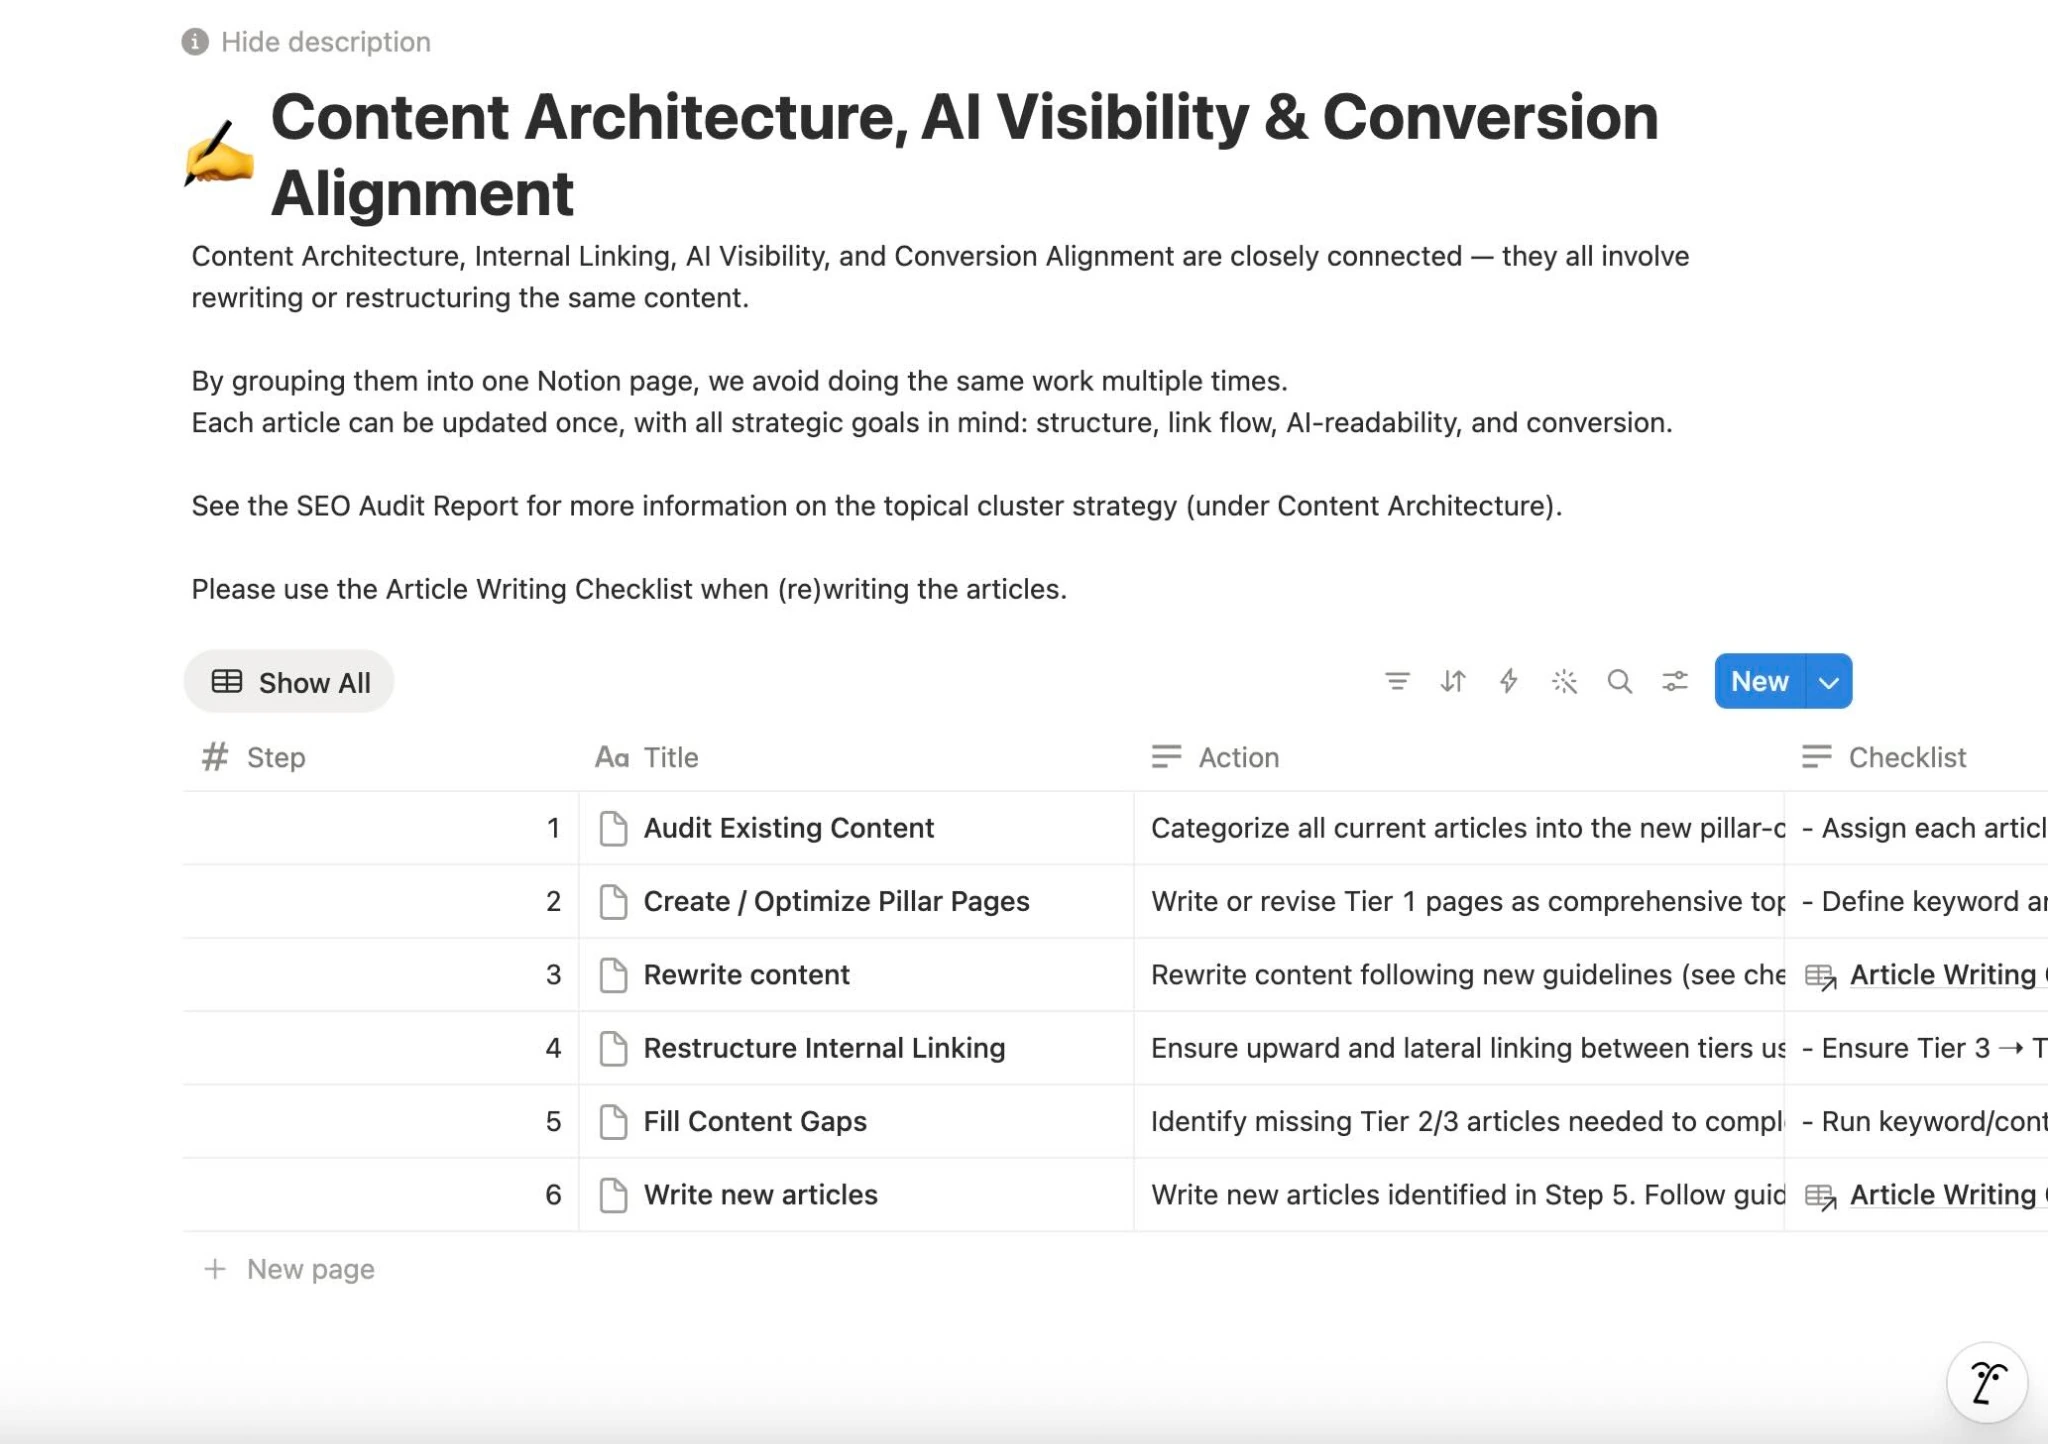Screen dimensions: 2048x1444
Task: Select Action cell 'Identify missing Tier 2/3 articles'
Action: 1459,1121
